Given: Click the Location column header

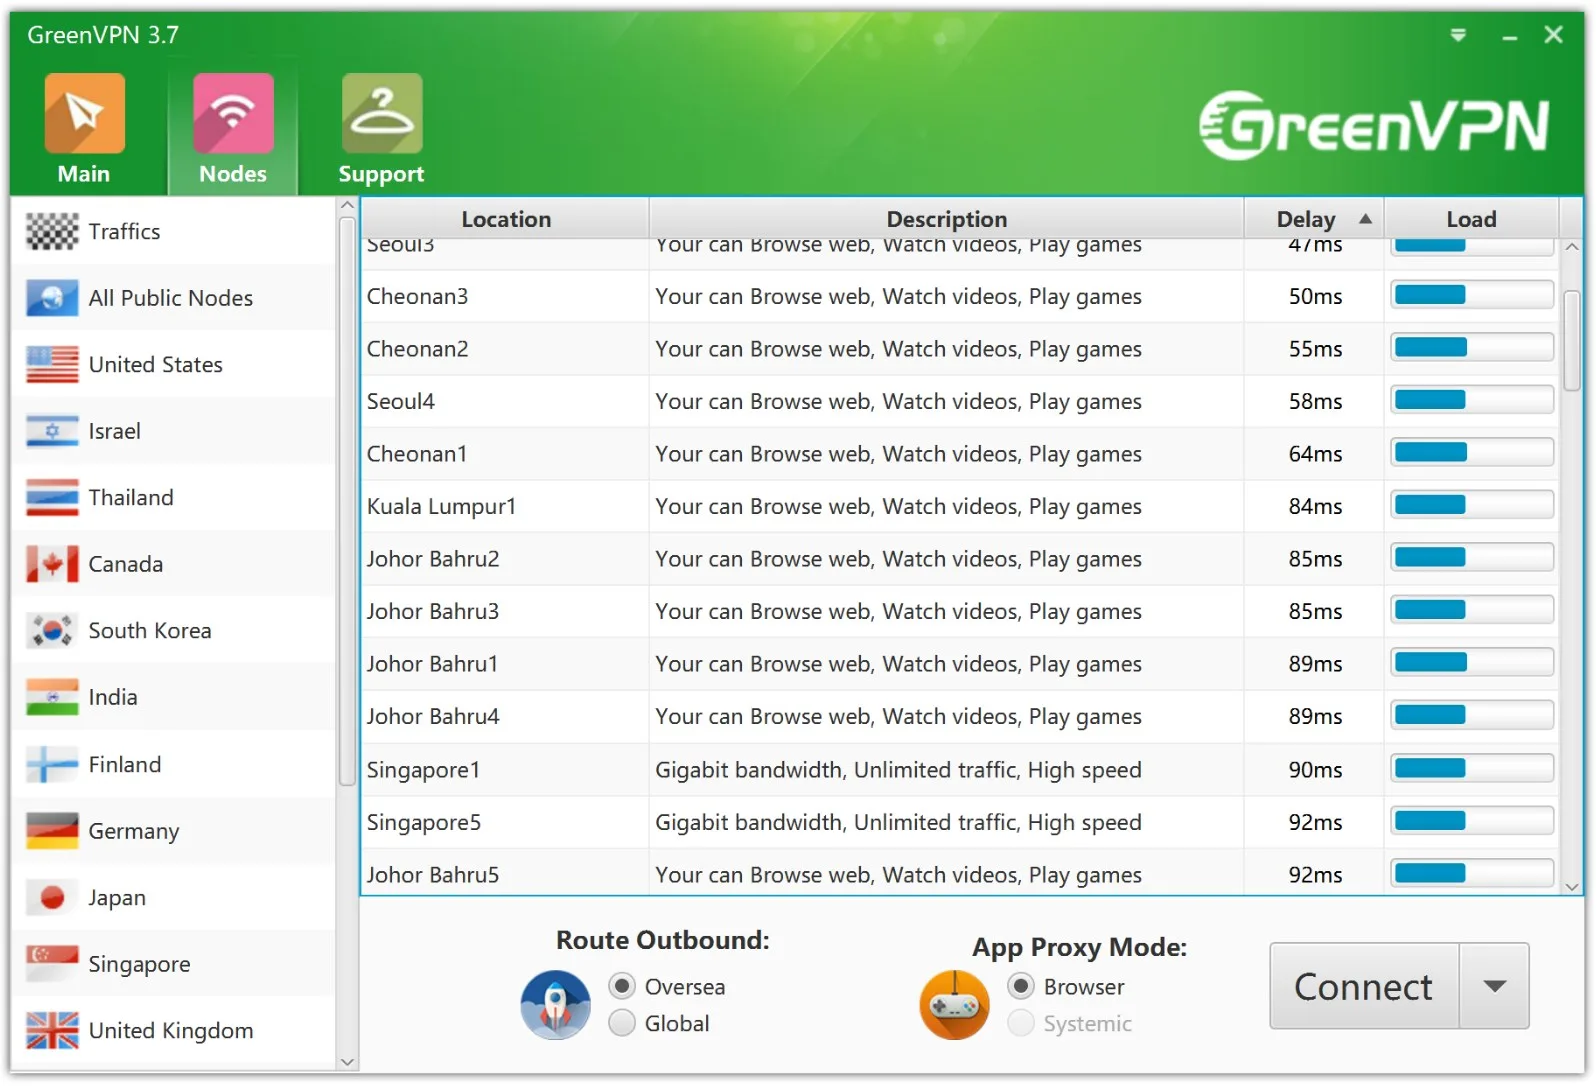Looking at the screenshot, I should click(x=505, y=219).
